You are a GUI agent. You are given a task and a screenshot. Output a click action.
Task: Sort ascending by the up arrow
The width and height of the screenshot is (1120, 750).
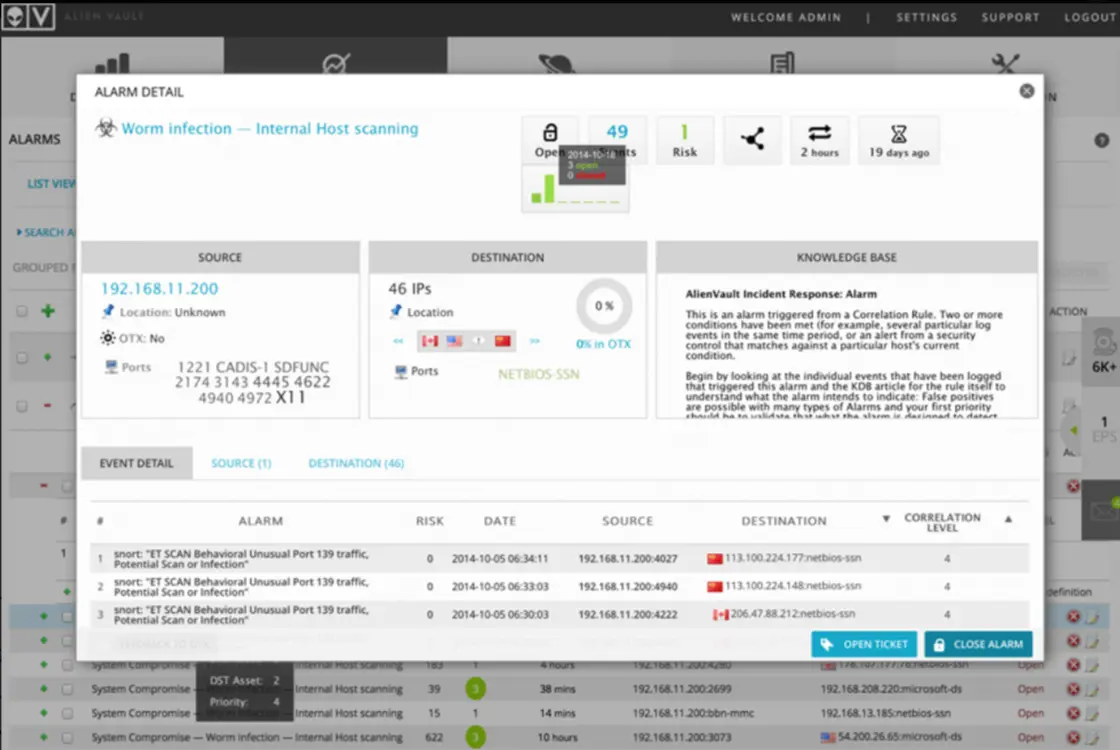pos(1008,519)
